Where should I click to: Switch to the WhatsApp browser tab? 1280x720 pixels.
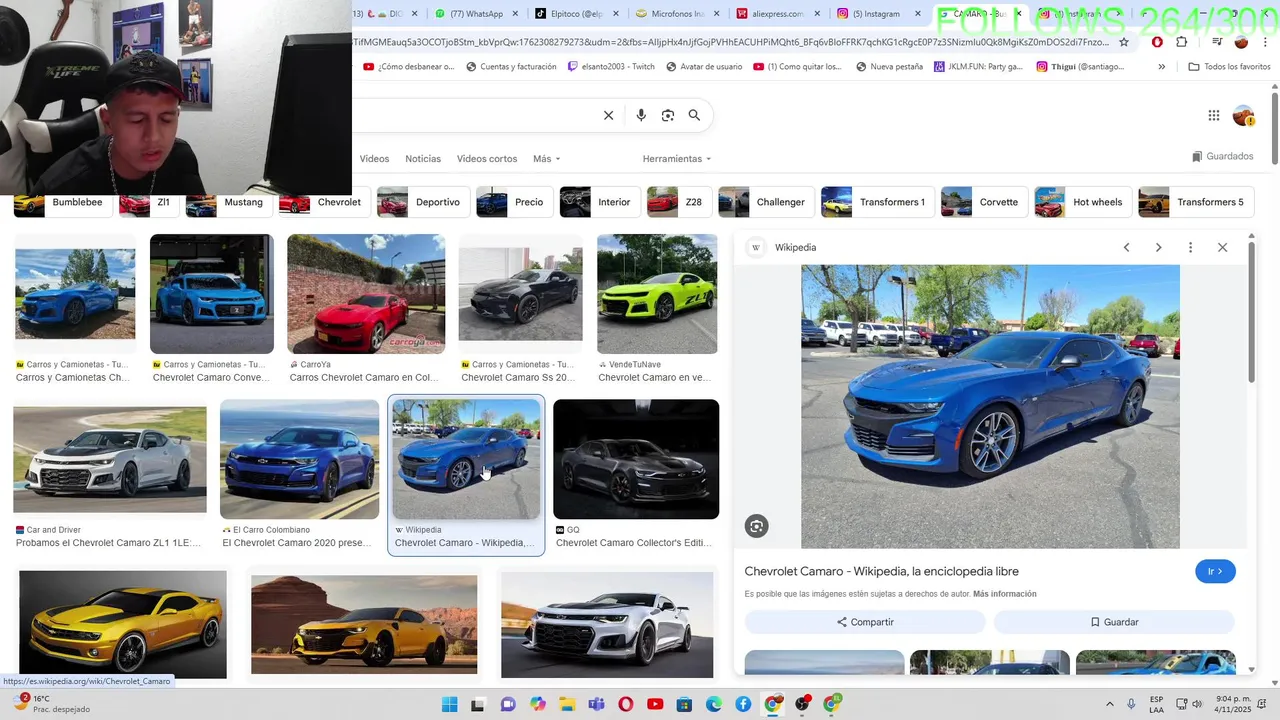click(x=475, y=14)
